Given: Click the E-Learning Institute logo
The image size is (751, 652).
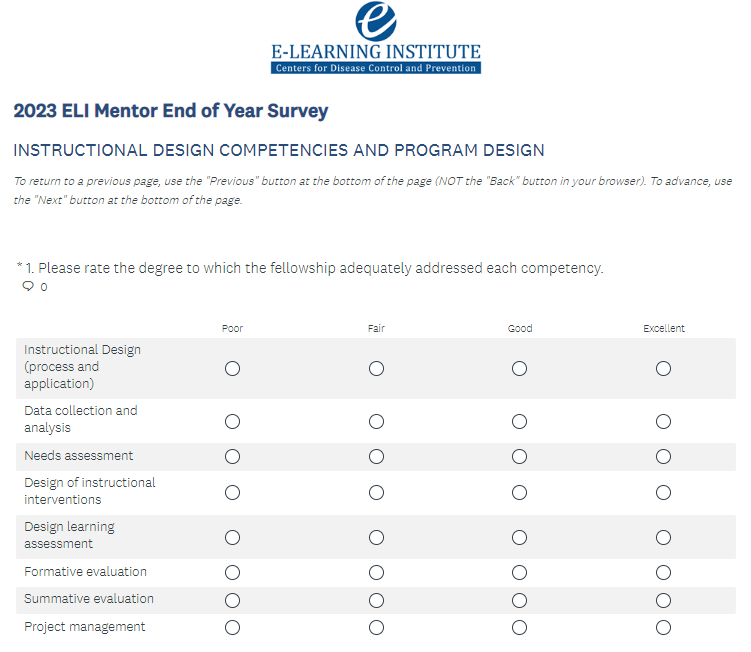Looking at the screenshot, I should coord(375,38).
